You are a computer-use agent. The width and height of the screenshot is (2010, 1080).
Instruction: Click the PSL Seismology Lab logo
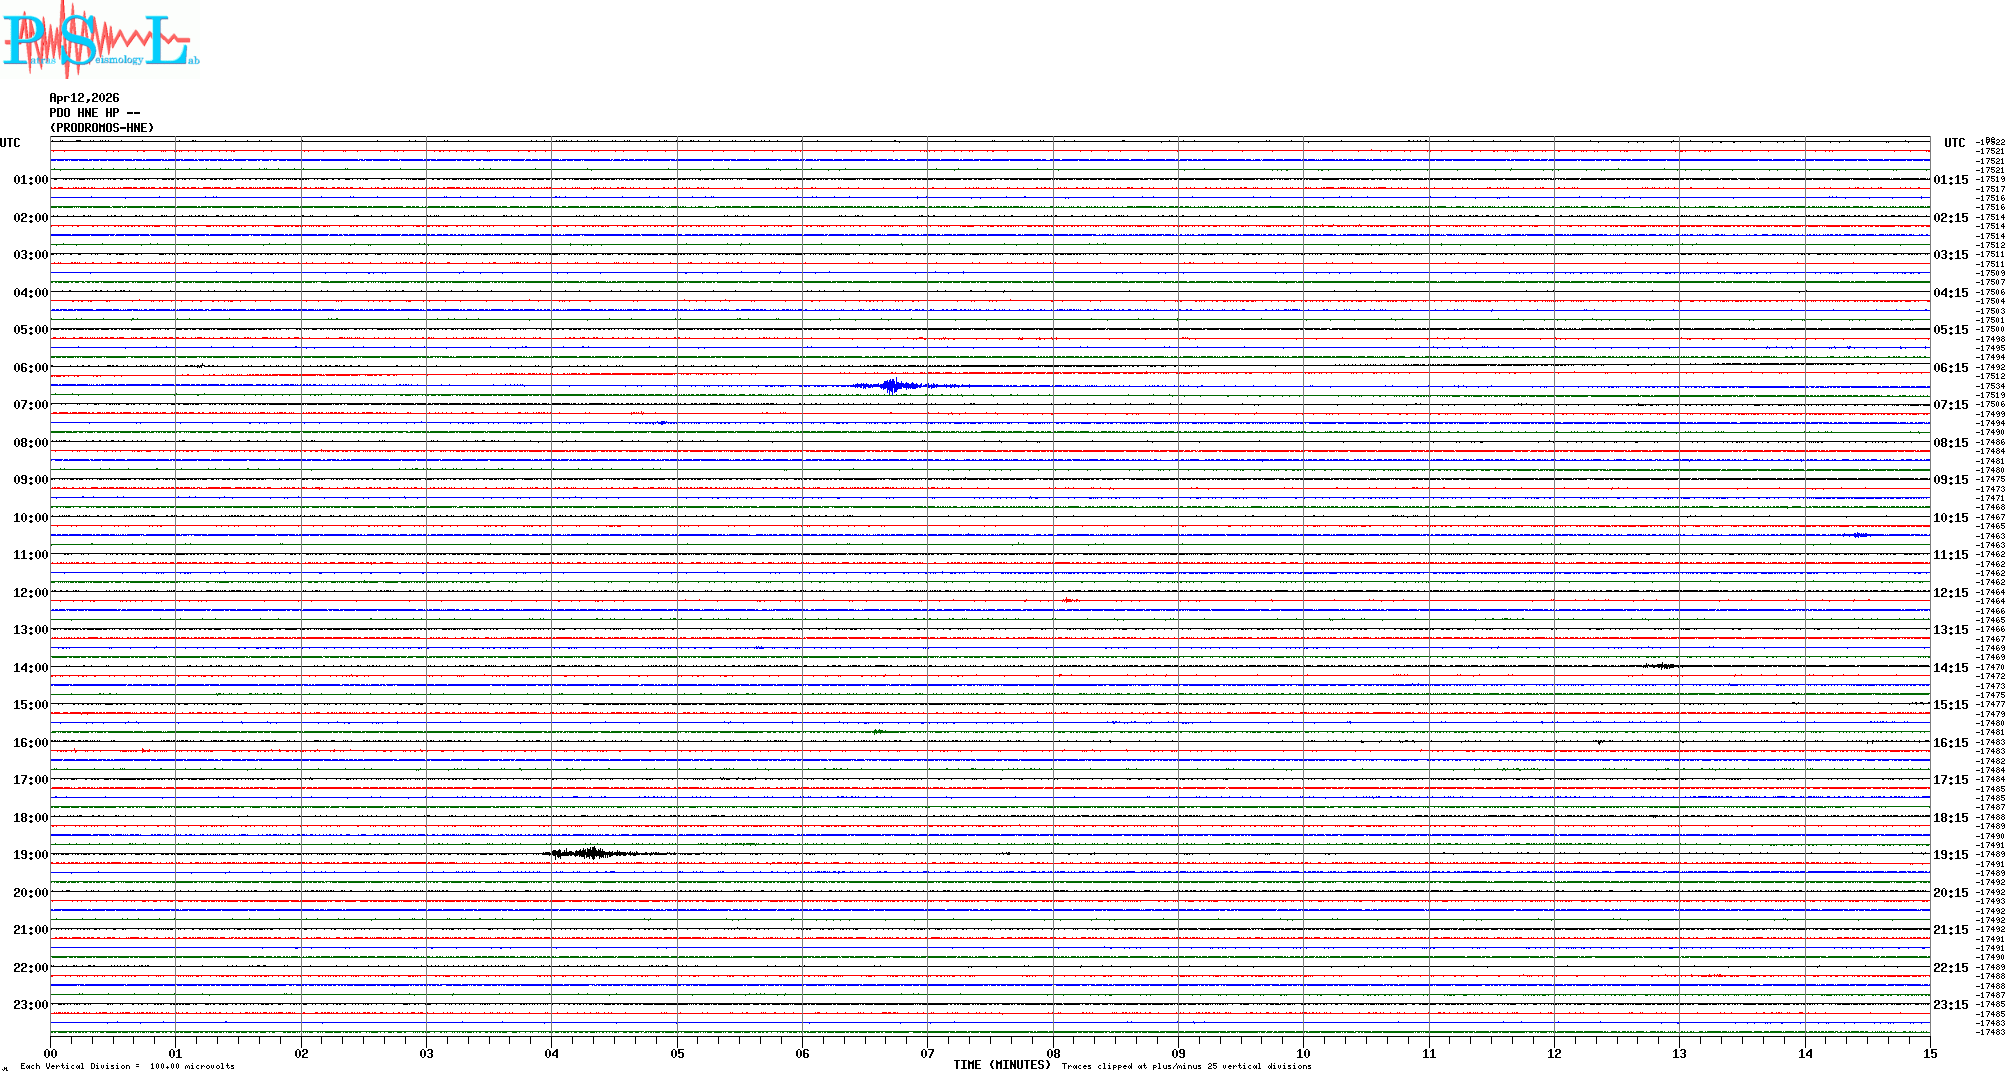point(100,40)
